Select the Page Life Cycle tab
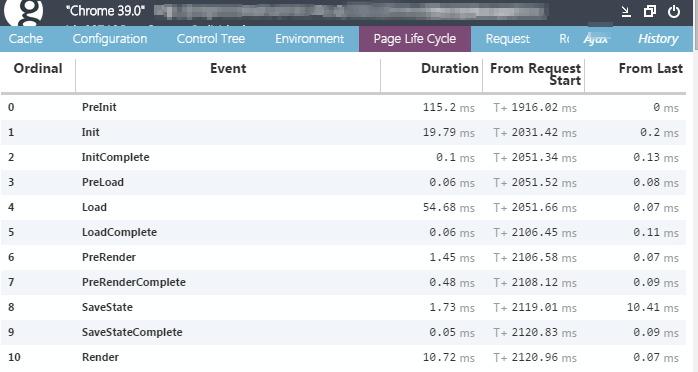This screenshot has width=698, height=372. point(415,39)
